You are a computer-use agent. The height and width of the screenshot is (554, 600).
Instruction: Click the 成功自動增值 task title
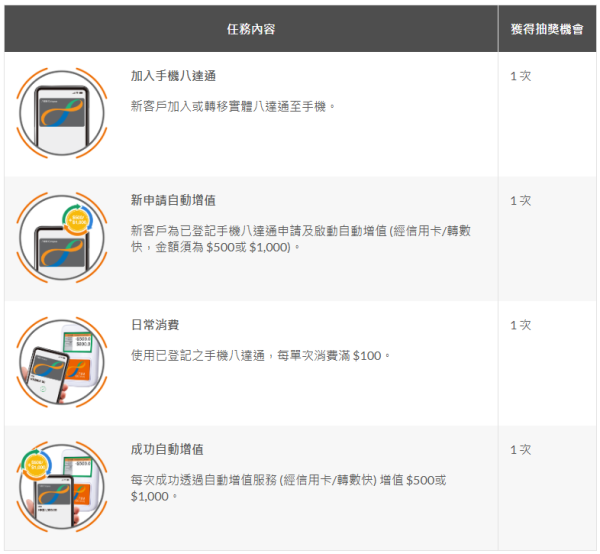tap(167, 449)
